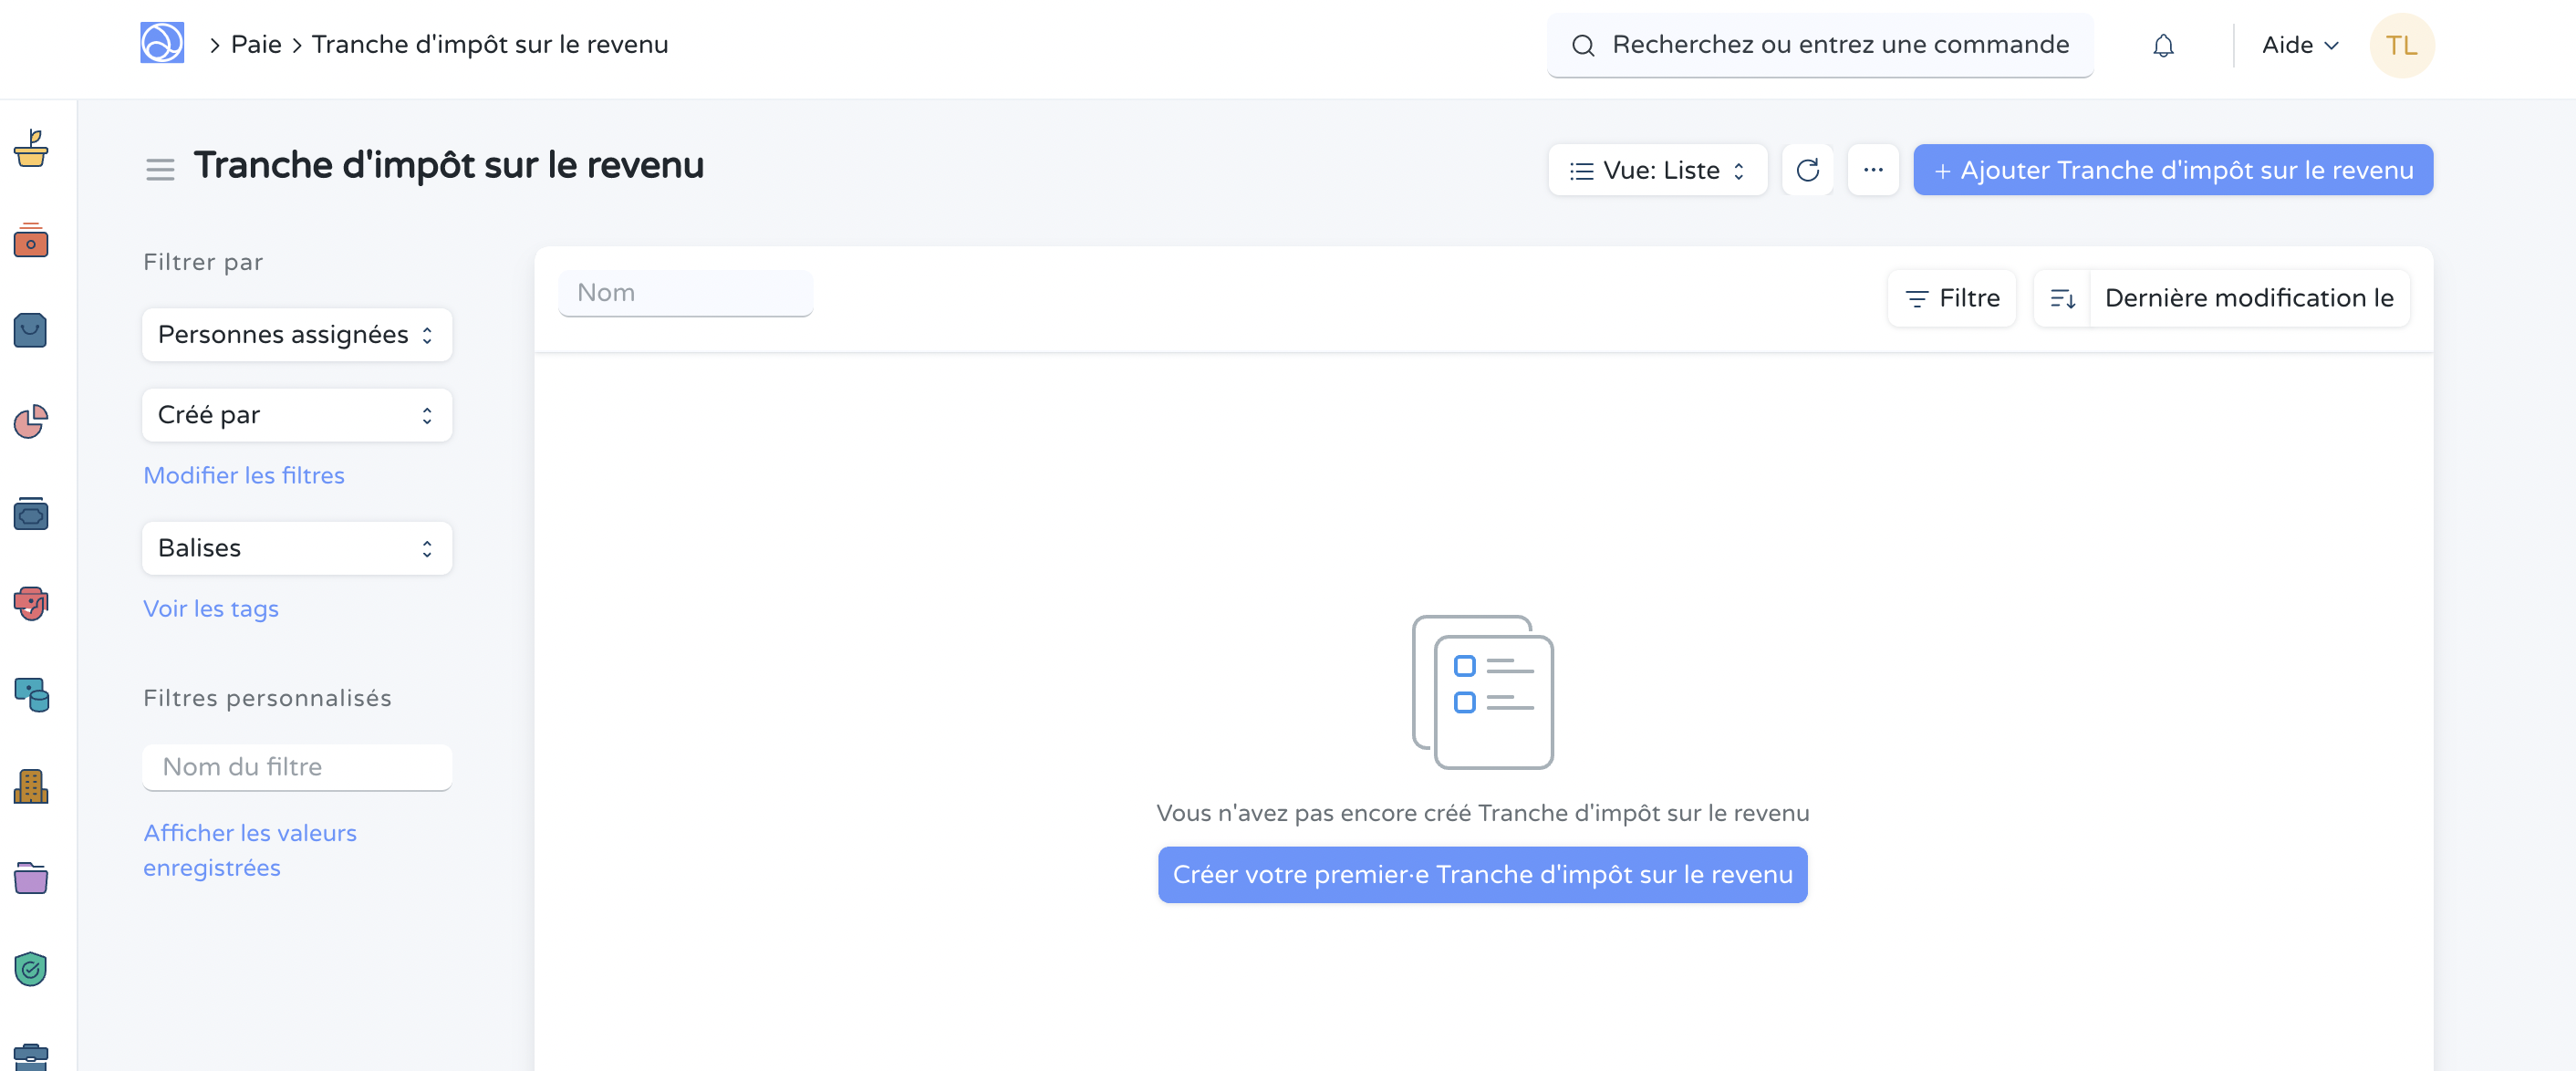Refresh the list with reload icon
Image resolution: width=2576 pixels, height=1071 pixels.
1807,170
